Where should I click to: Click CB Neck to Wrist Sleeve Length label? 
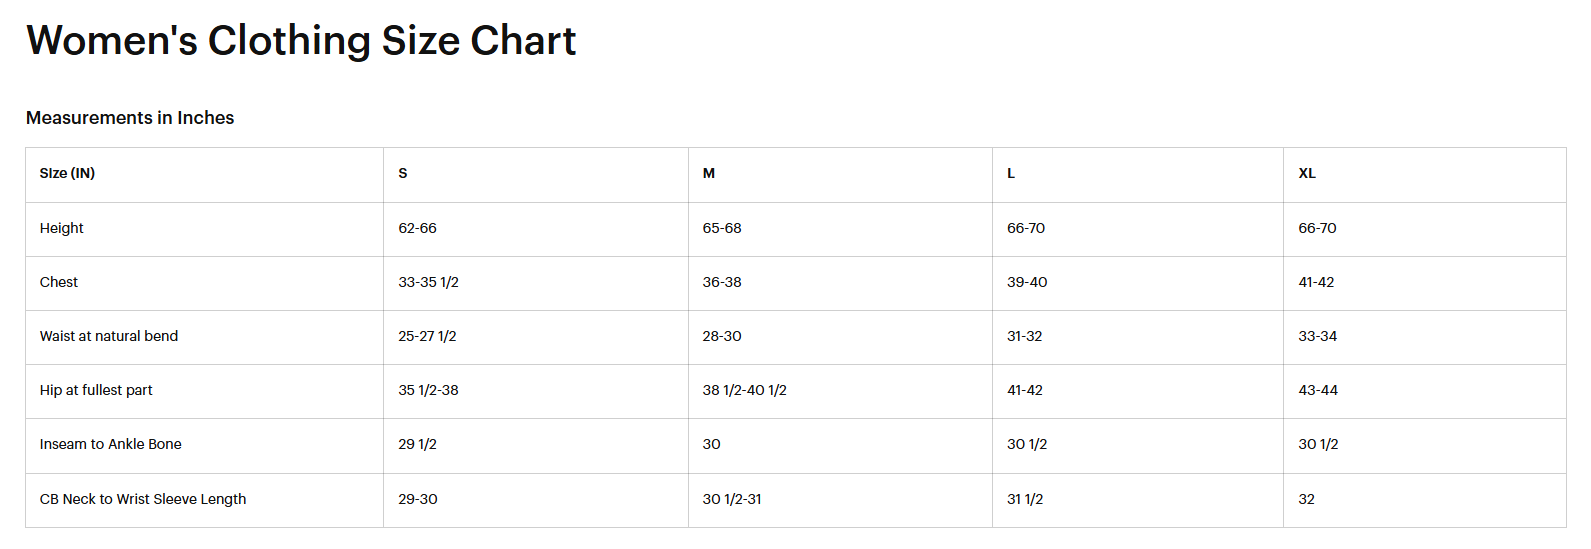click(143, 499)
